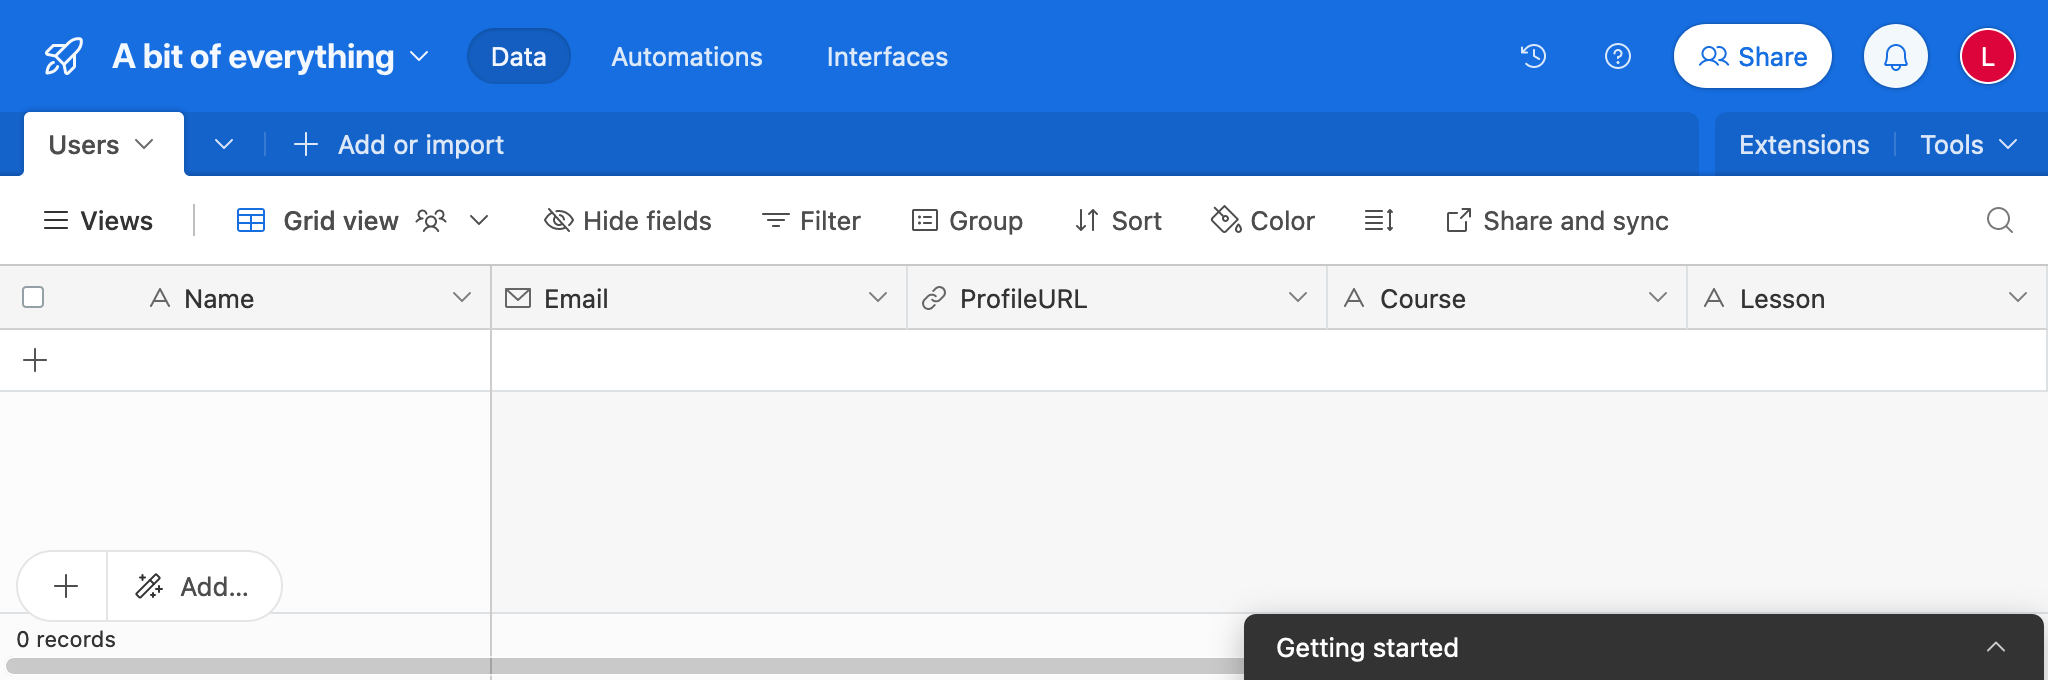Screen dimensions: 2048x680
Task: Open the Grid view options chevron
Action: click(479, 220)
